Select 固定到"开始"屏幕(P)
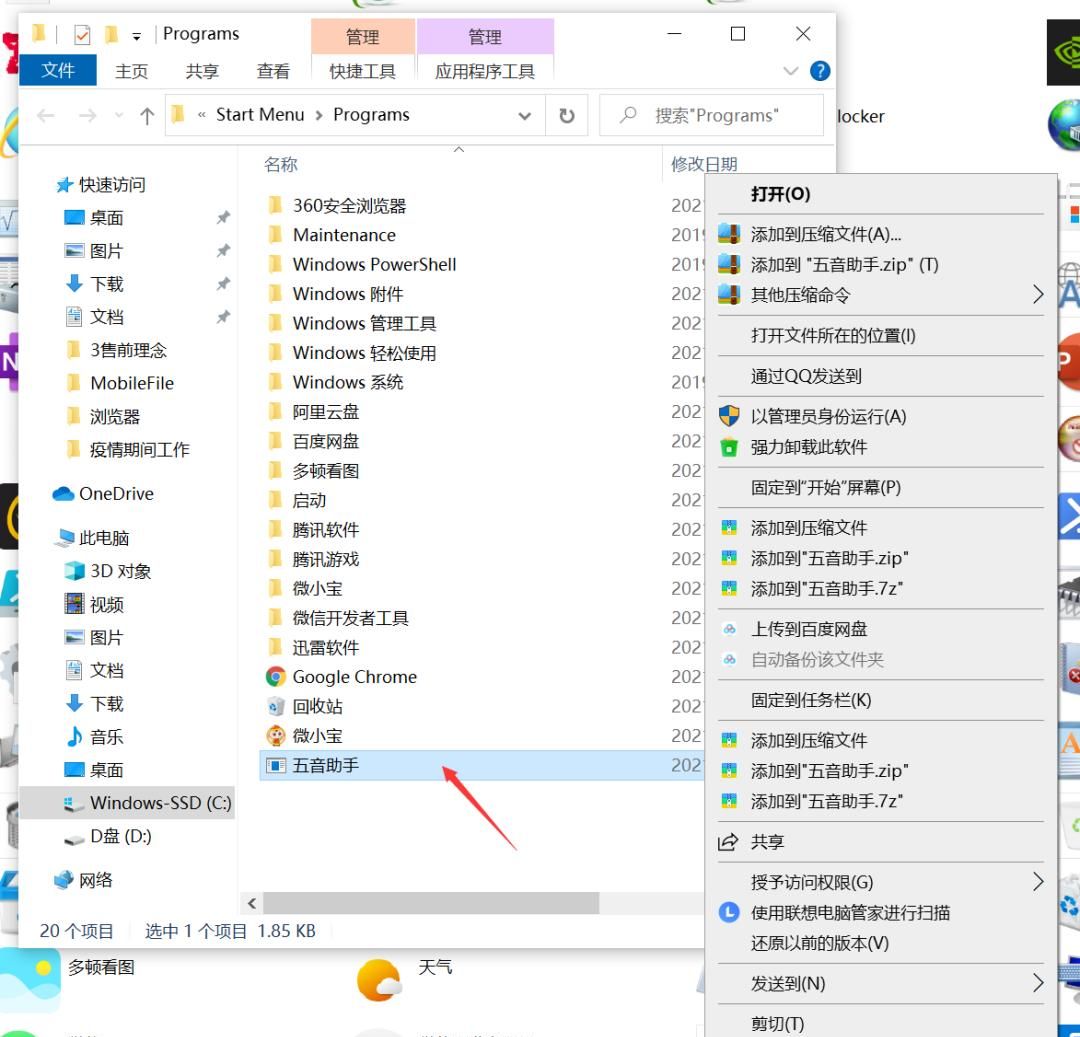Viewport: 1080px width, 1037px height. (880, 488)
